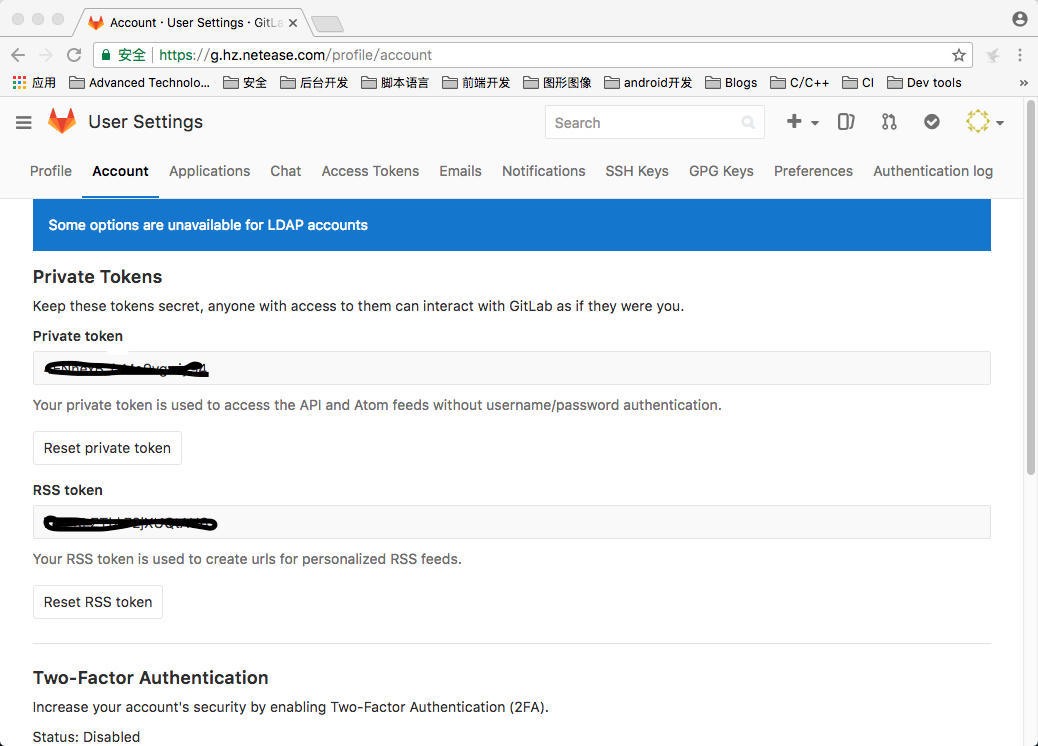Open the GPG Keys tab
Viewport: 1038px width, 746px height.
point(721,171)
